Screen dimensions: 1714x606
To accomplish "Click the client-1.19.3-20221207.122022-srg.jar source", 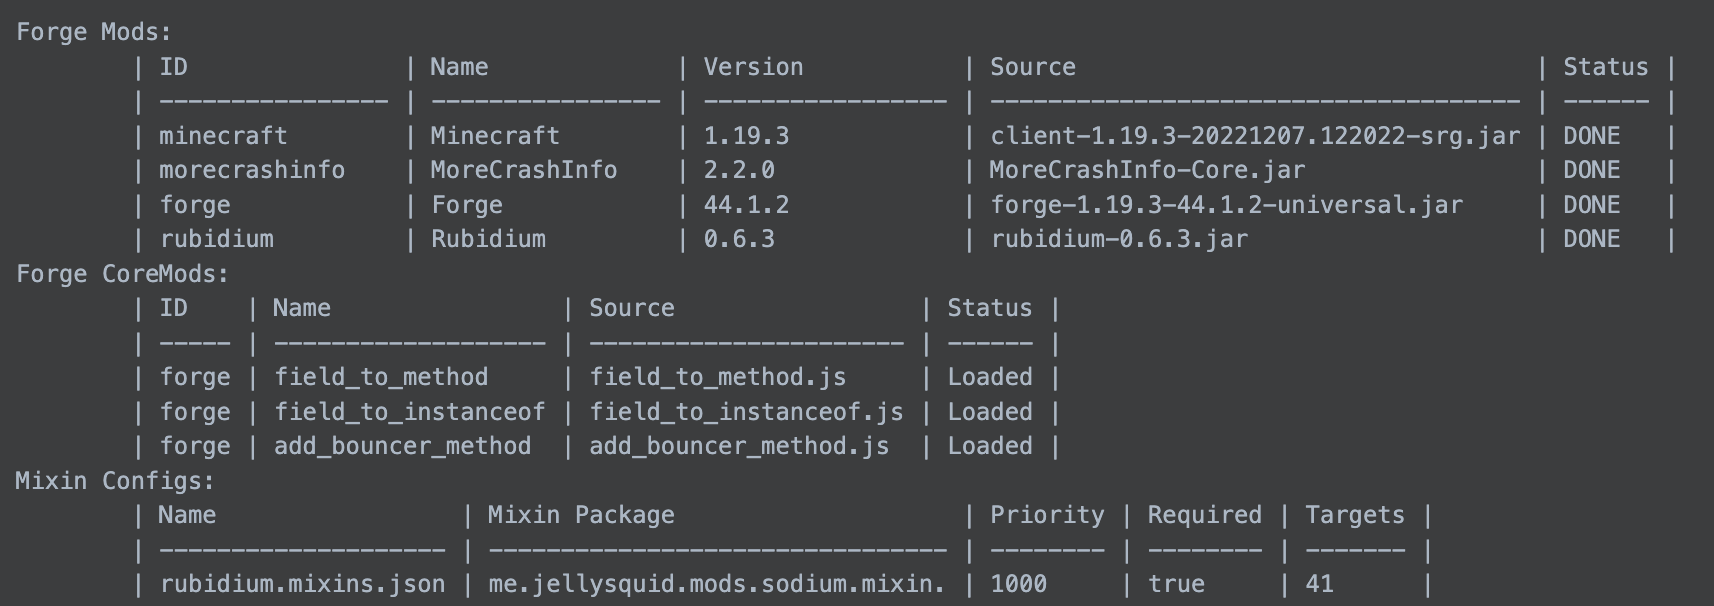I will 1254,136.
